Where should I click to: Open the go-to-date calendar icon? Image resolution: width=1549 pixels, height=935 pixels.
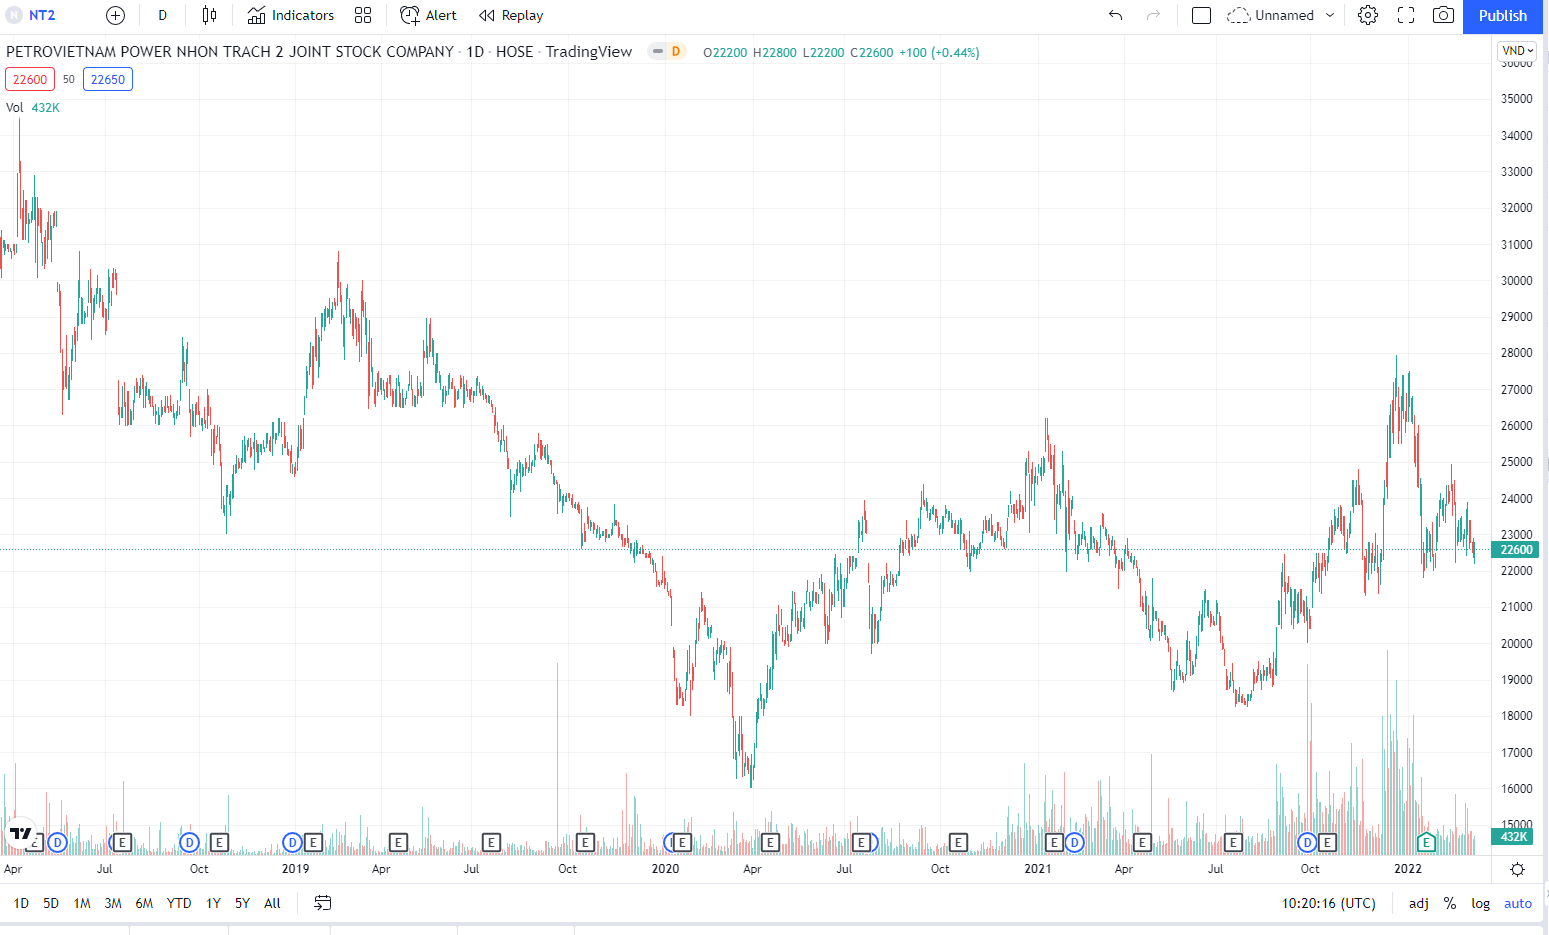322,903
